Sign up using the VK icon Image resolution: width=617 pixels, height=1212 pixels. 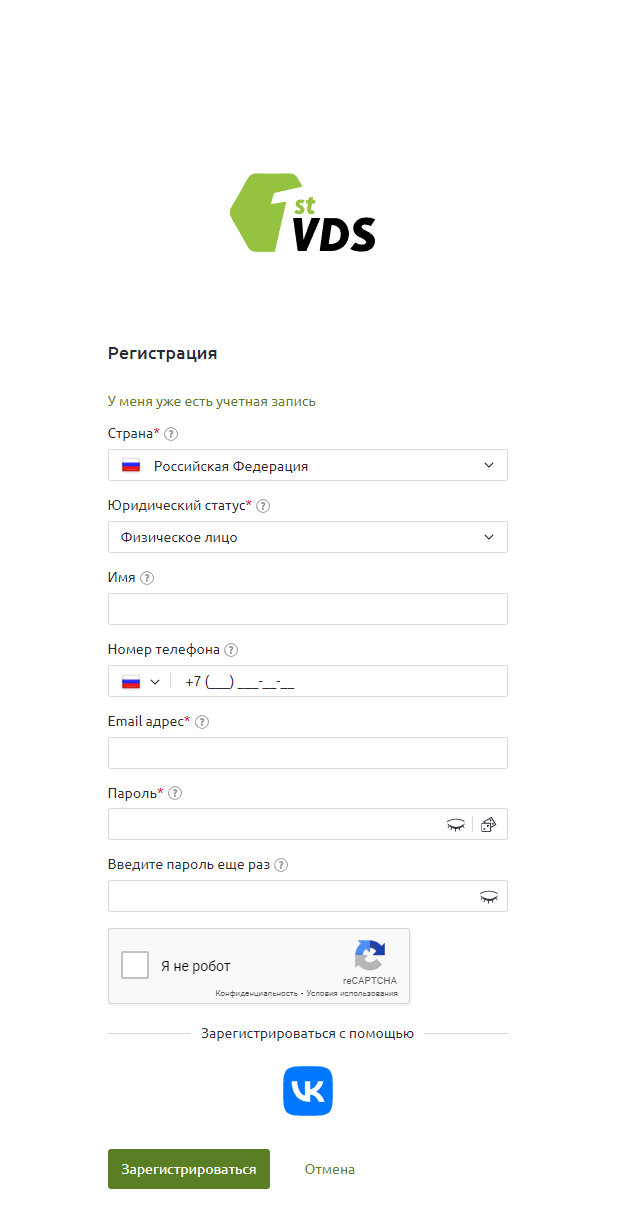pyautogui.click(x=308, y=1091)
